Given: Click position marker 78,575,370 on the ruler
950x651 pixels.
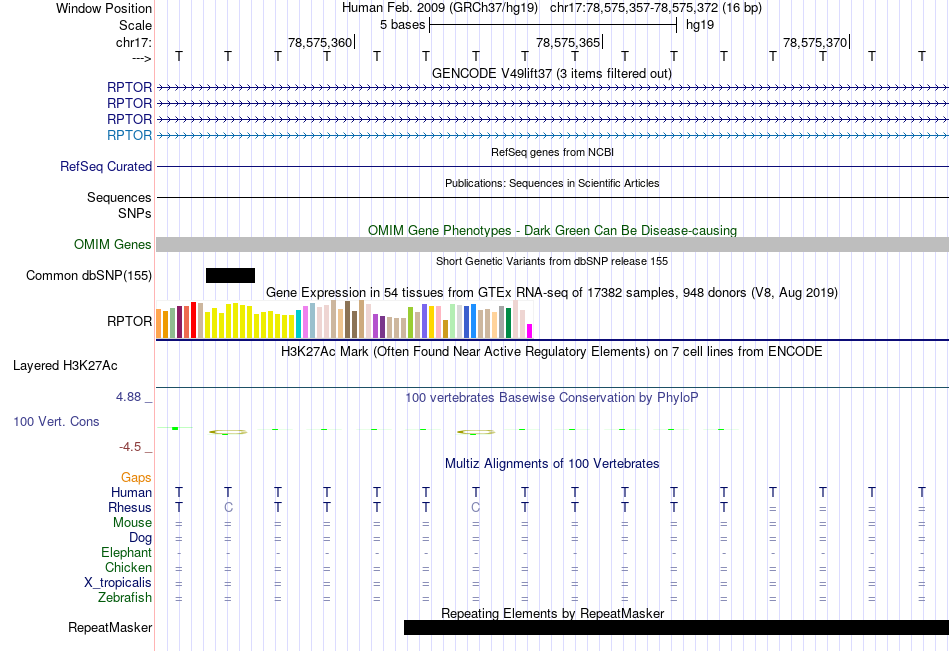Looking at the screenshot, I should click(815, 42).
